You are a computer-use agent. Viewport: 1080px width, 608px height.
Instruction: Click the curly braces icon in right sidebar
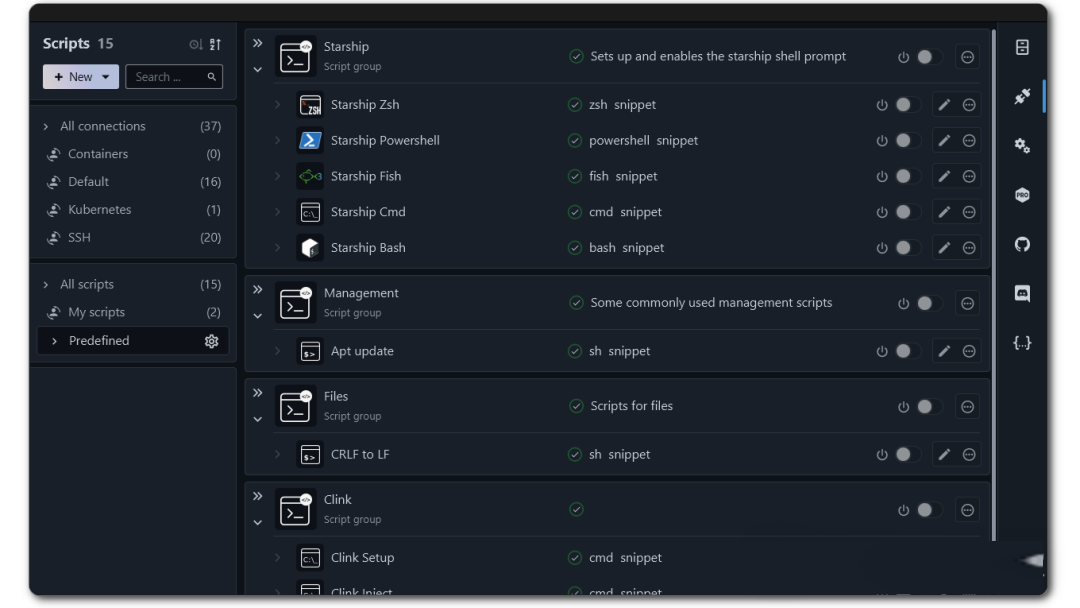[1022, 343]
